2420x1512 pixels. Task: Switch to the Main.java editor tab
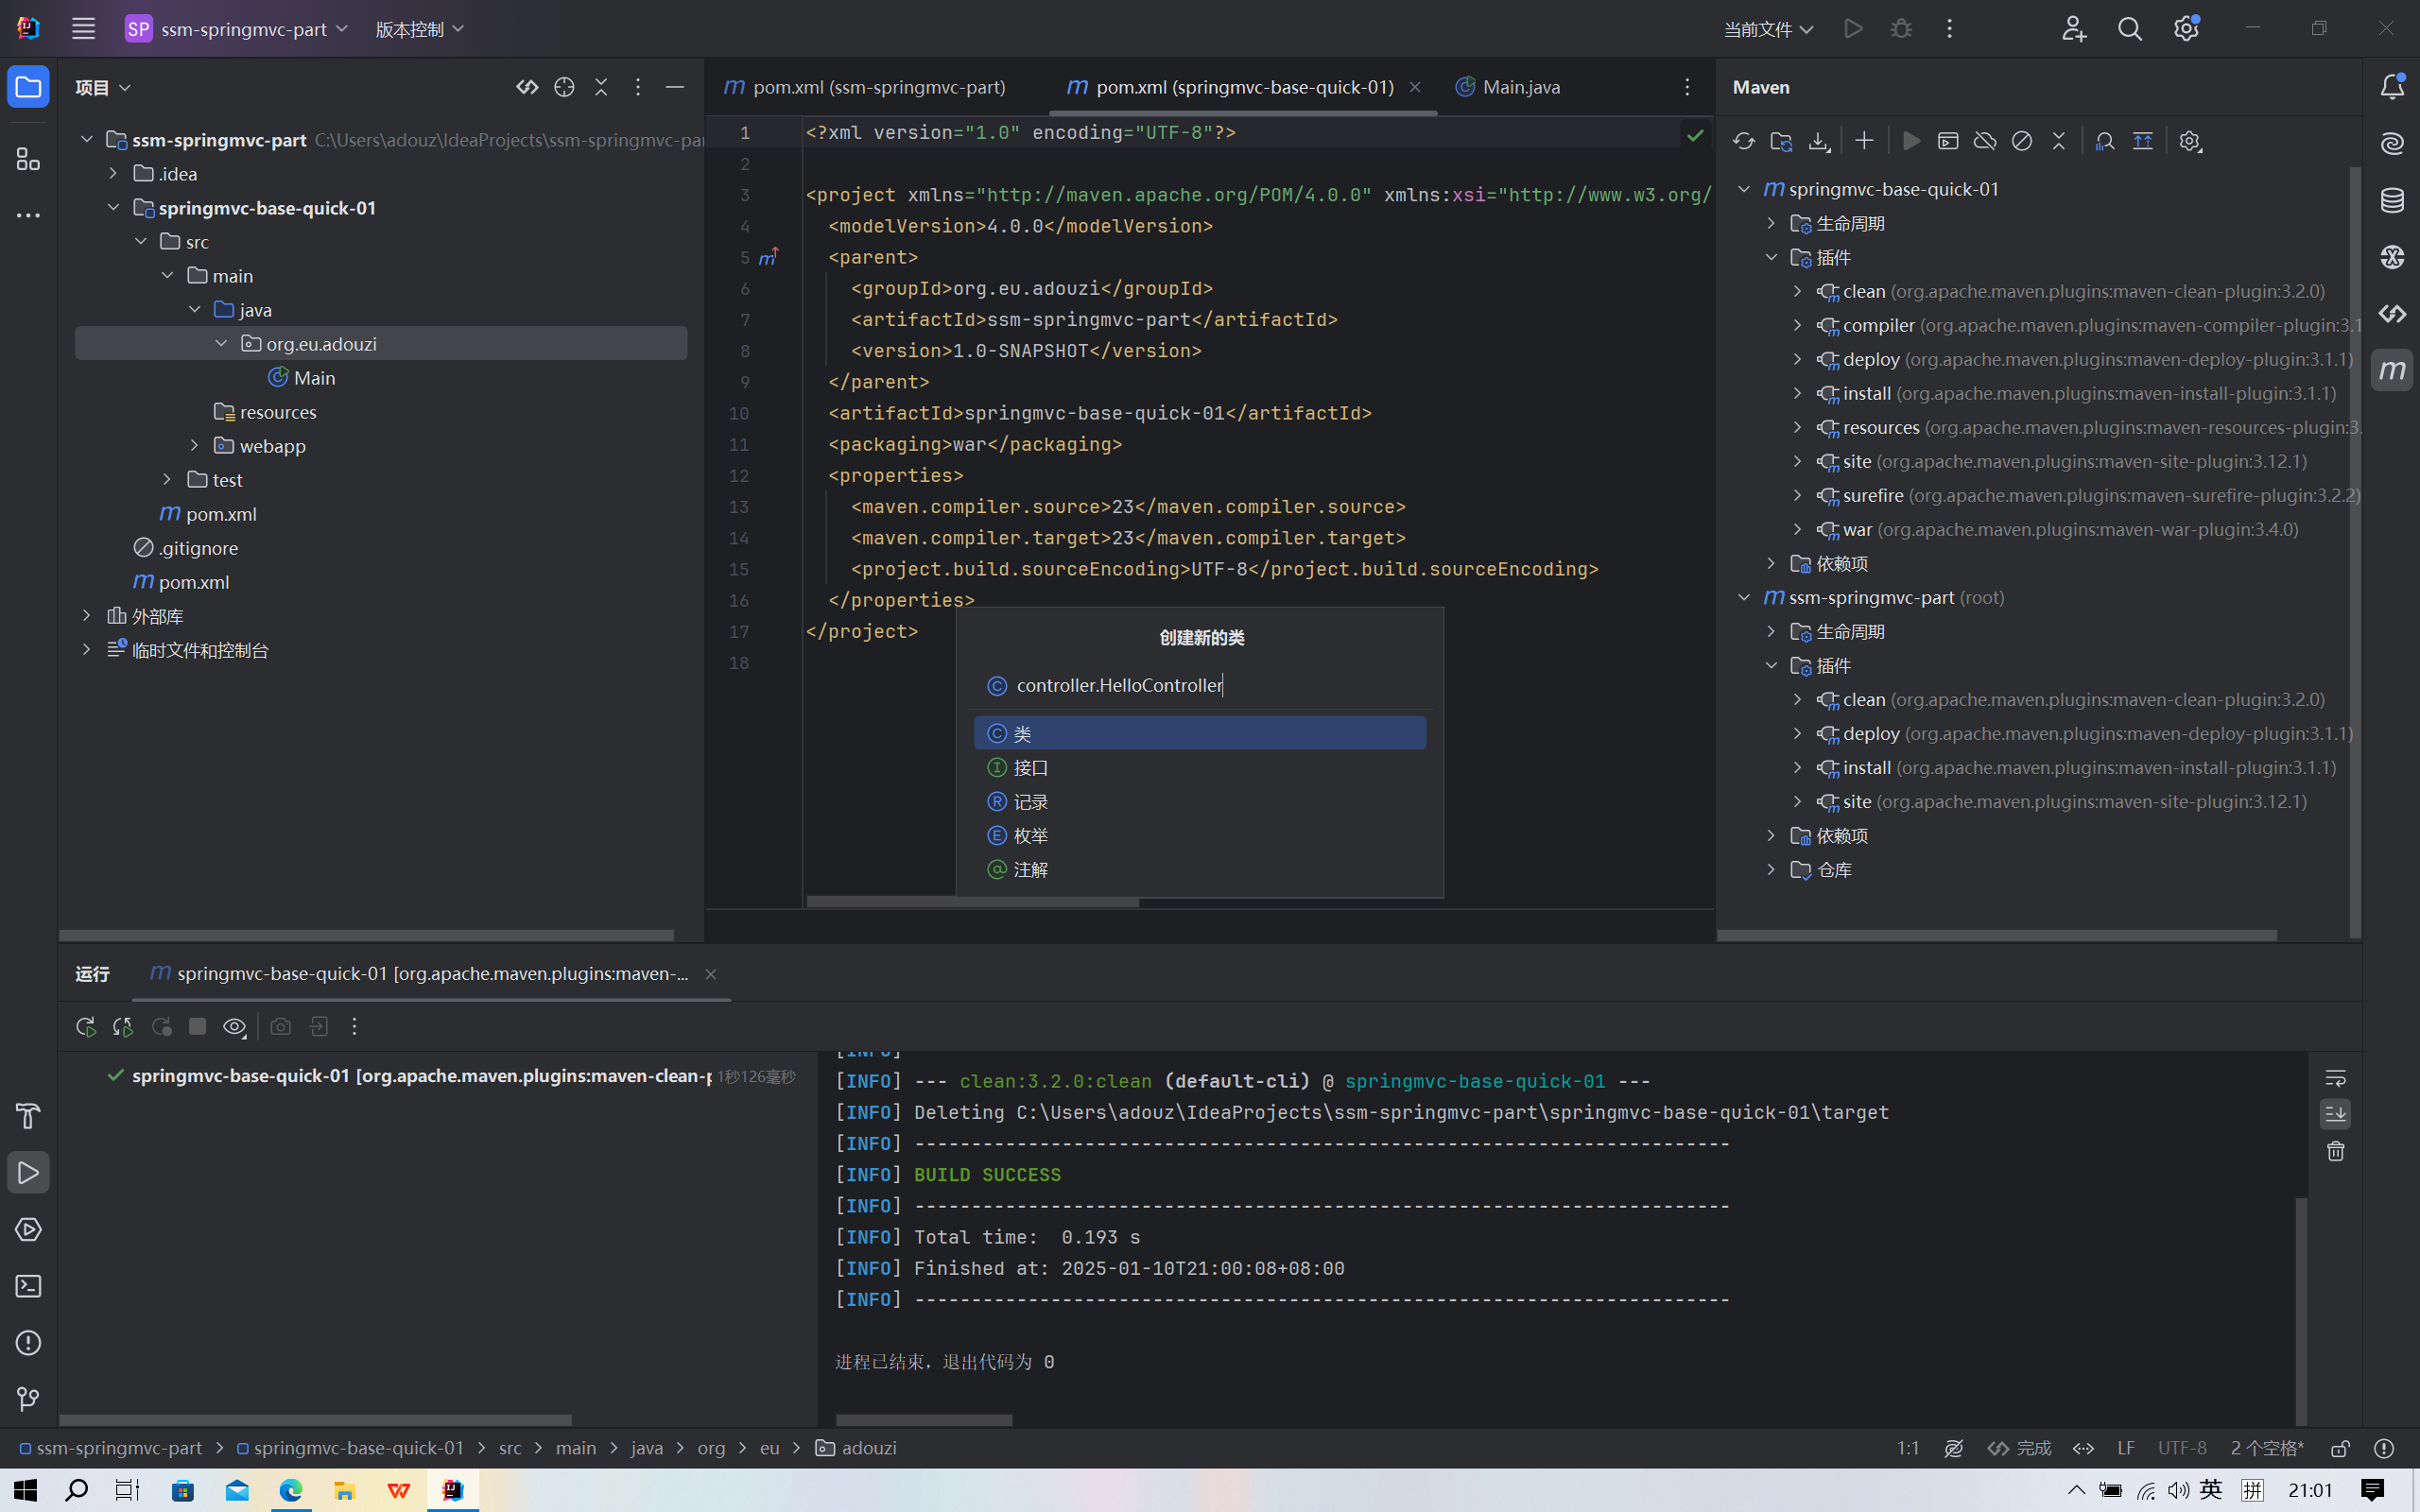click(1519, 87)
